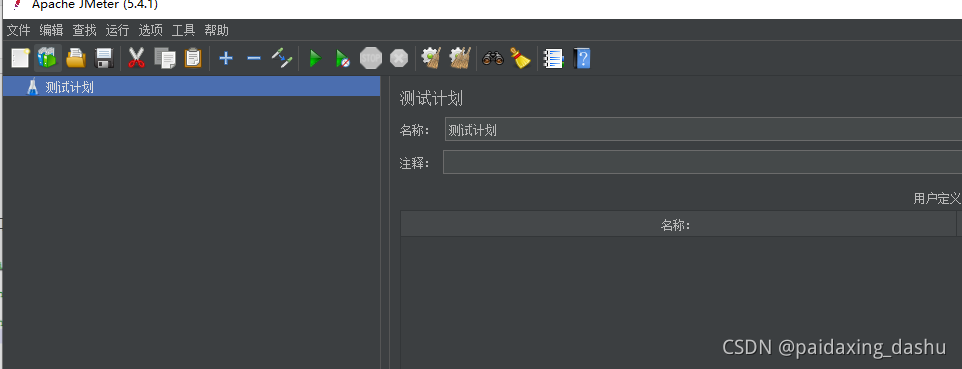Shut down test with gray X icon
The width and height of the screenshot is (962, 369).
click(x=399, y=59)
